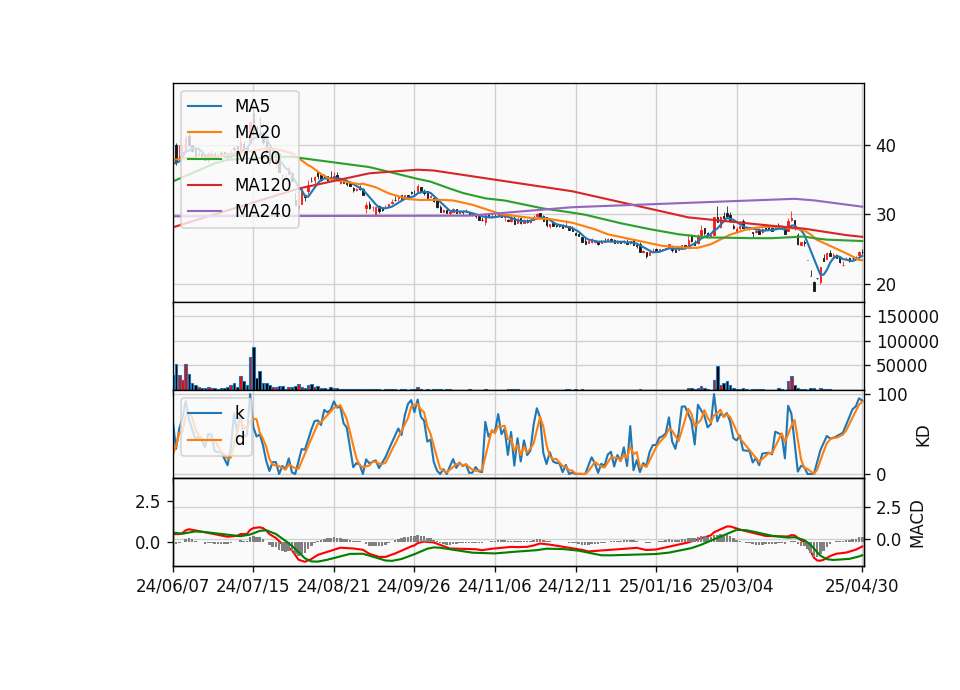Click the tallest volume bar near 24/07/15
The height and width of the screenshot is (690, 960).
pos(254,369)
